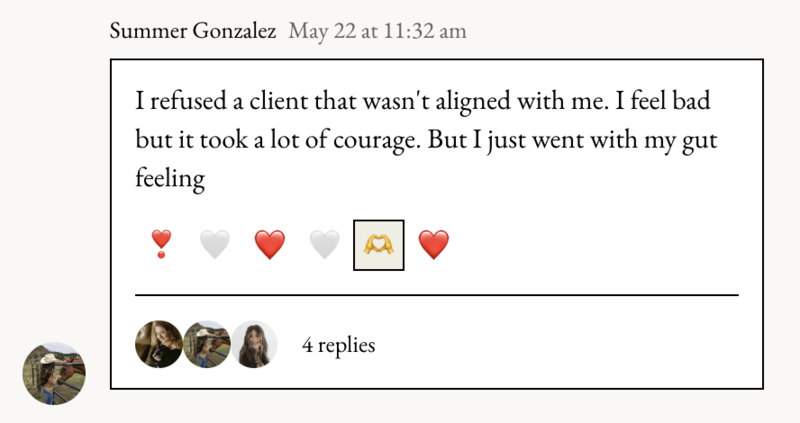Click the word "courage" in the post
Viewport: 800px width, 423px height.
pos(377,140)
